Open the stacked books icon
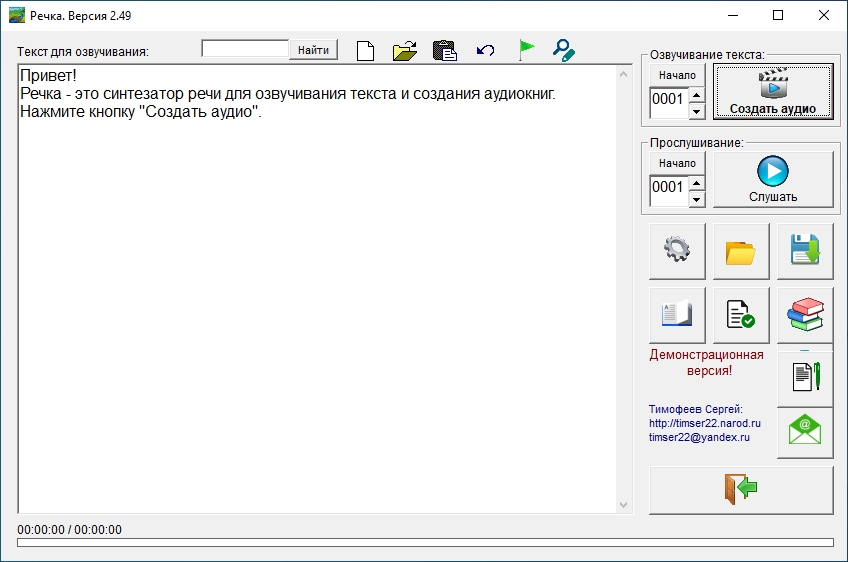Screen dimensions: 848x562 805,315
